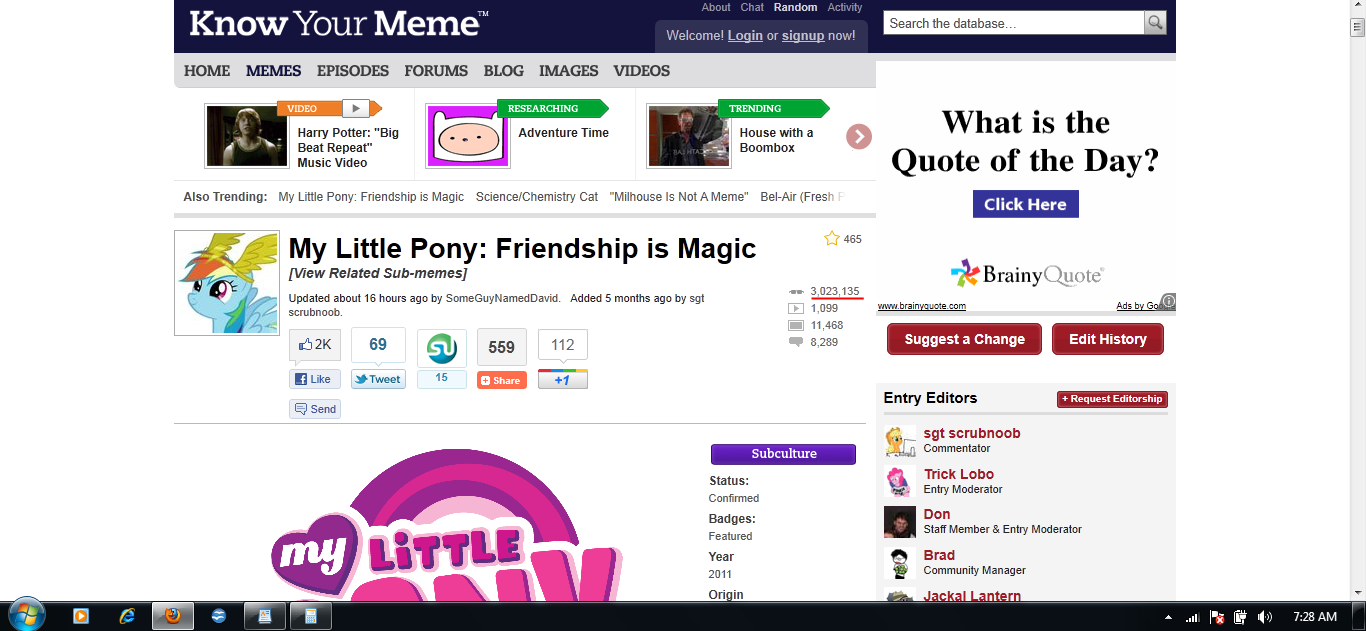This screenshot has width=1366, height=631.
Task: Open the VIDEOS nav item
Action: pyautogui.click(x=642, y=71)
